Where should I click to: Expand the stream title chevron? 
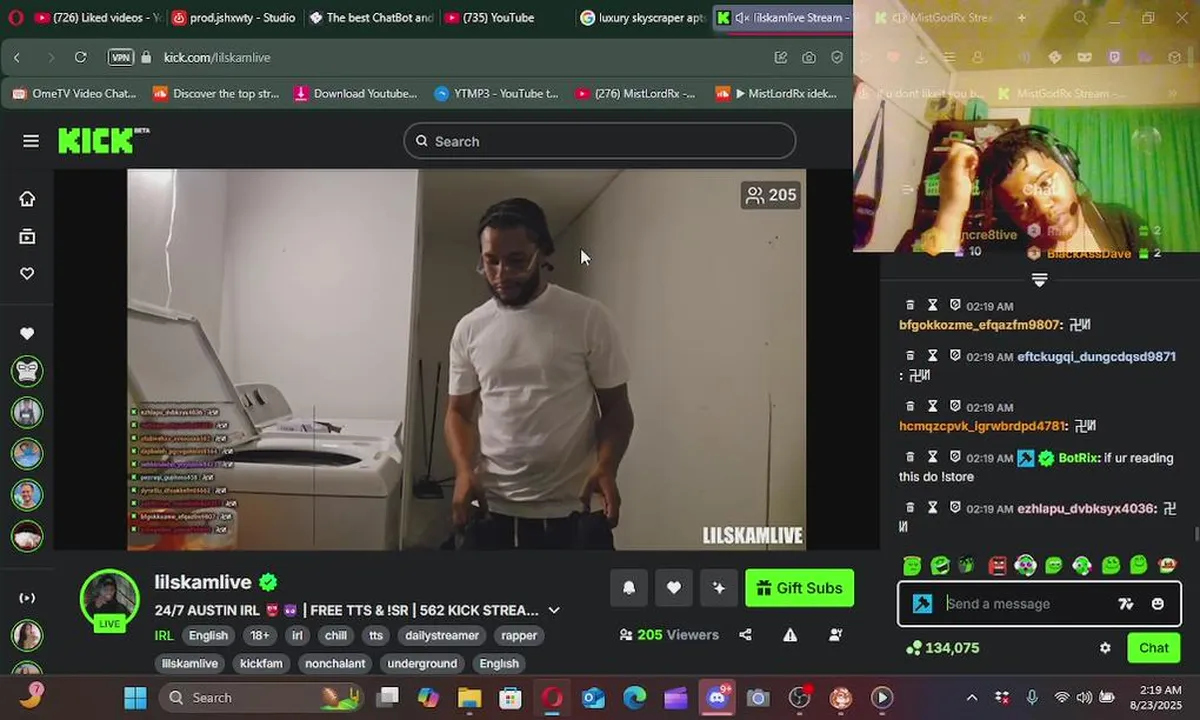554,610
